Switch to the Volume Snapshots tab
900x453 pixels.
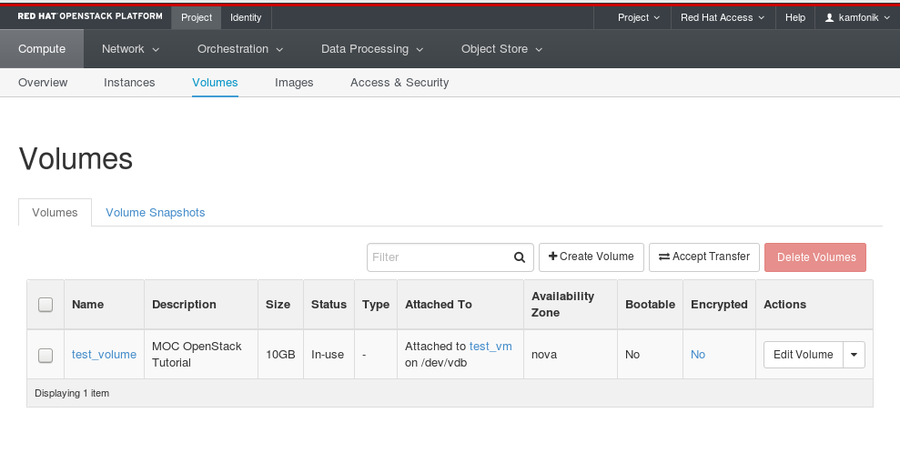coord(155,212)
